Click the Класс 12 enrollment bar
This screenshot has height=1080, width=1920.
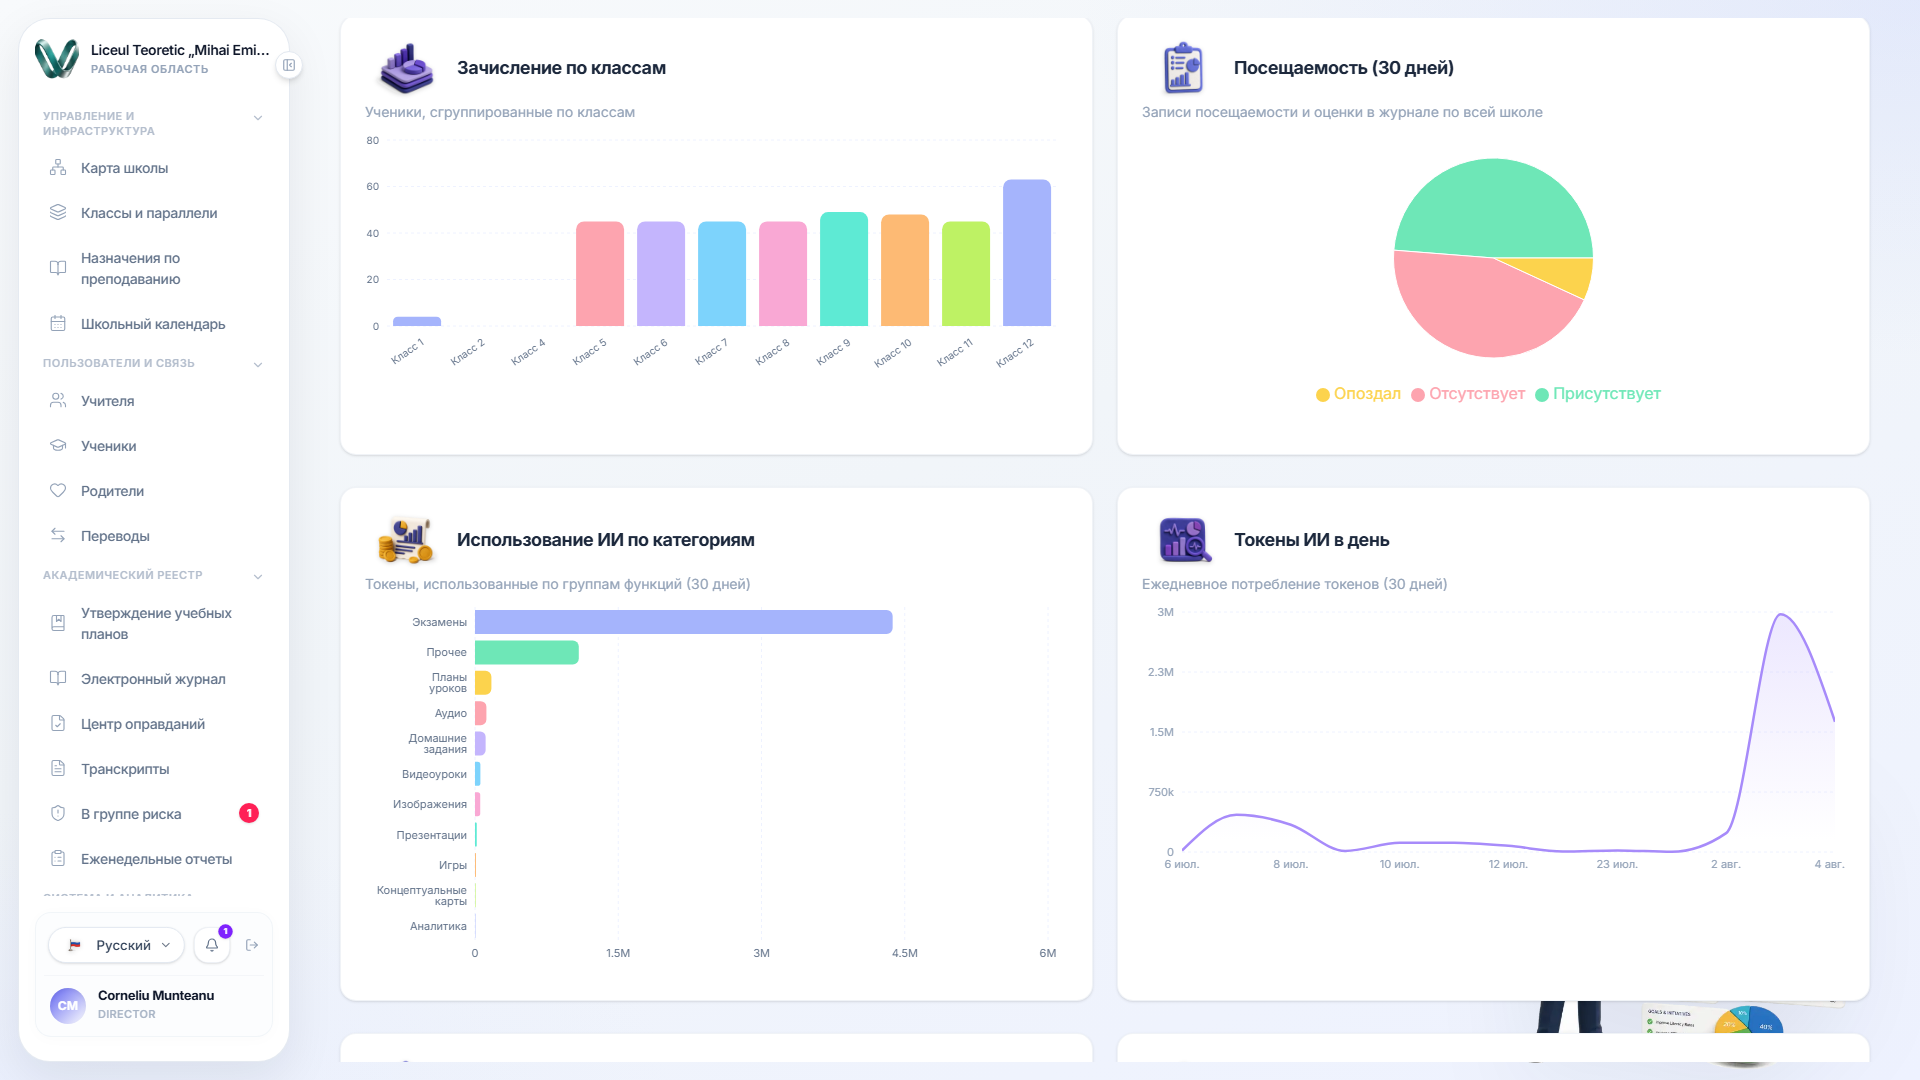point(1027,253)
